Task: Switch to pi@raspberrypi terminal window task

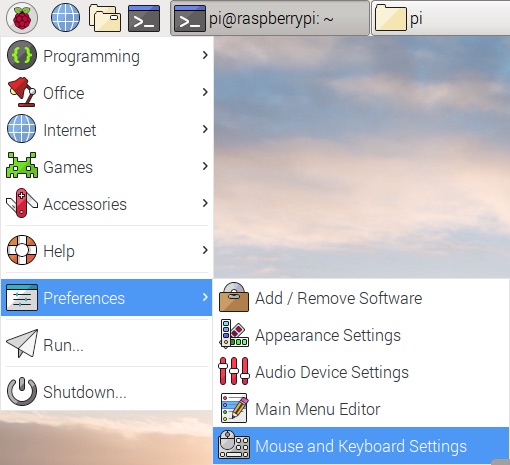Action: coord(270,18)
